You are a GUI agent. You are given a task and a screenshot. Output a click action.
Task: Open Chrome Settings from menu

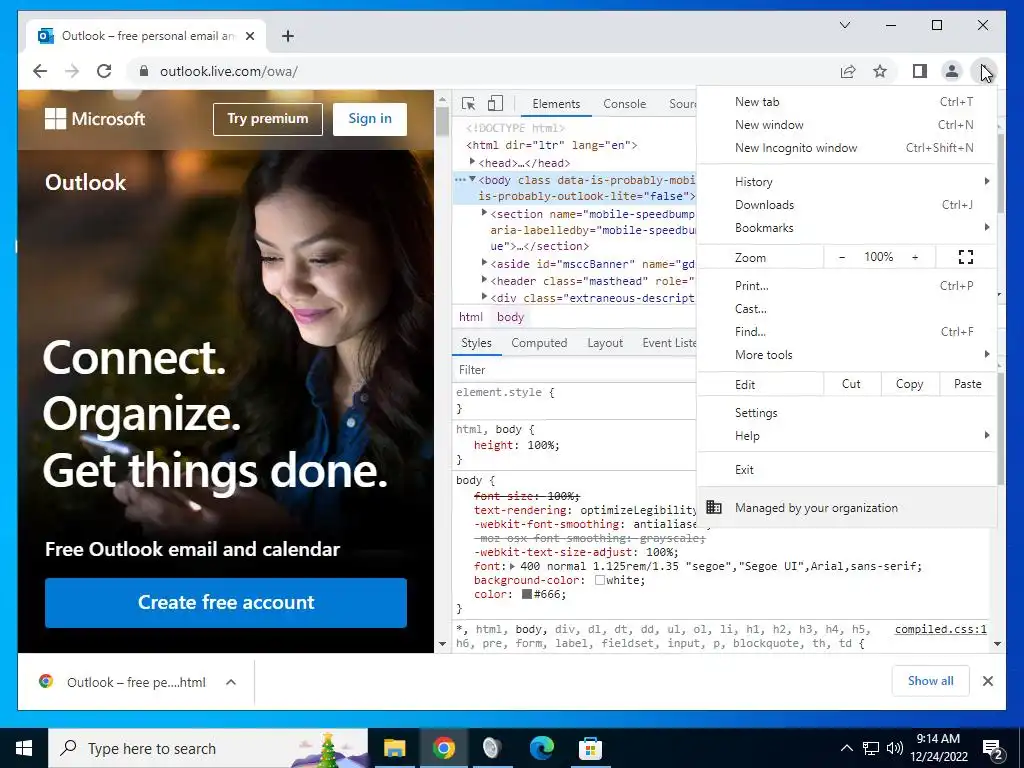tap(847, 413)
